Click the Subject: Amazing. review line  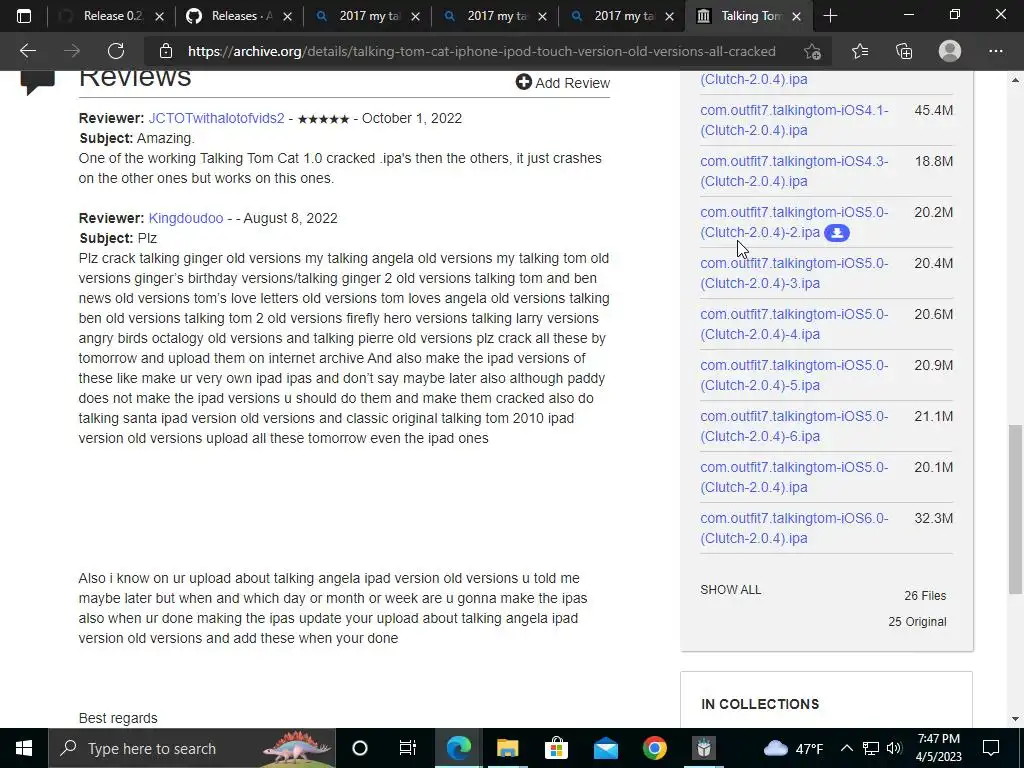[x=137, y=138]
